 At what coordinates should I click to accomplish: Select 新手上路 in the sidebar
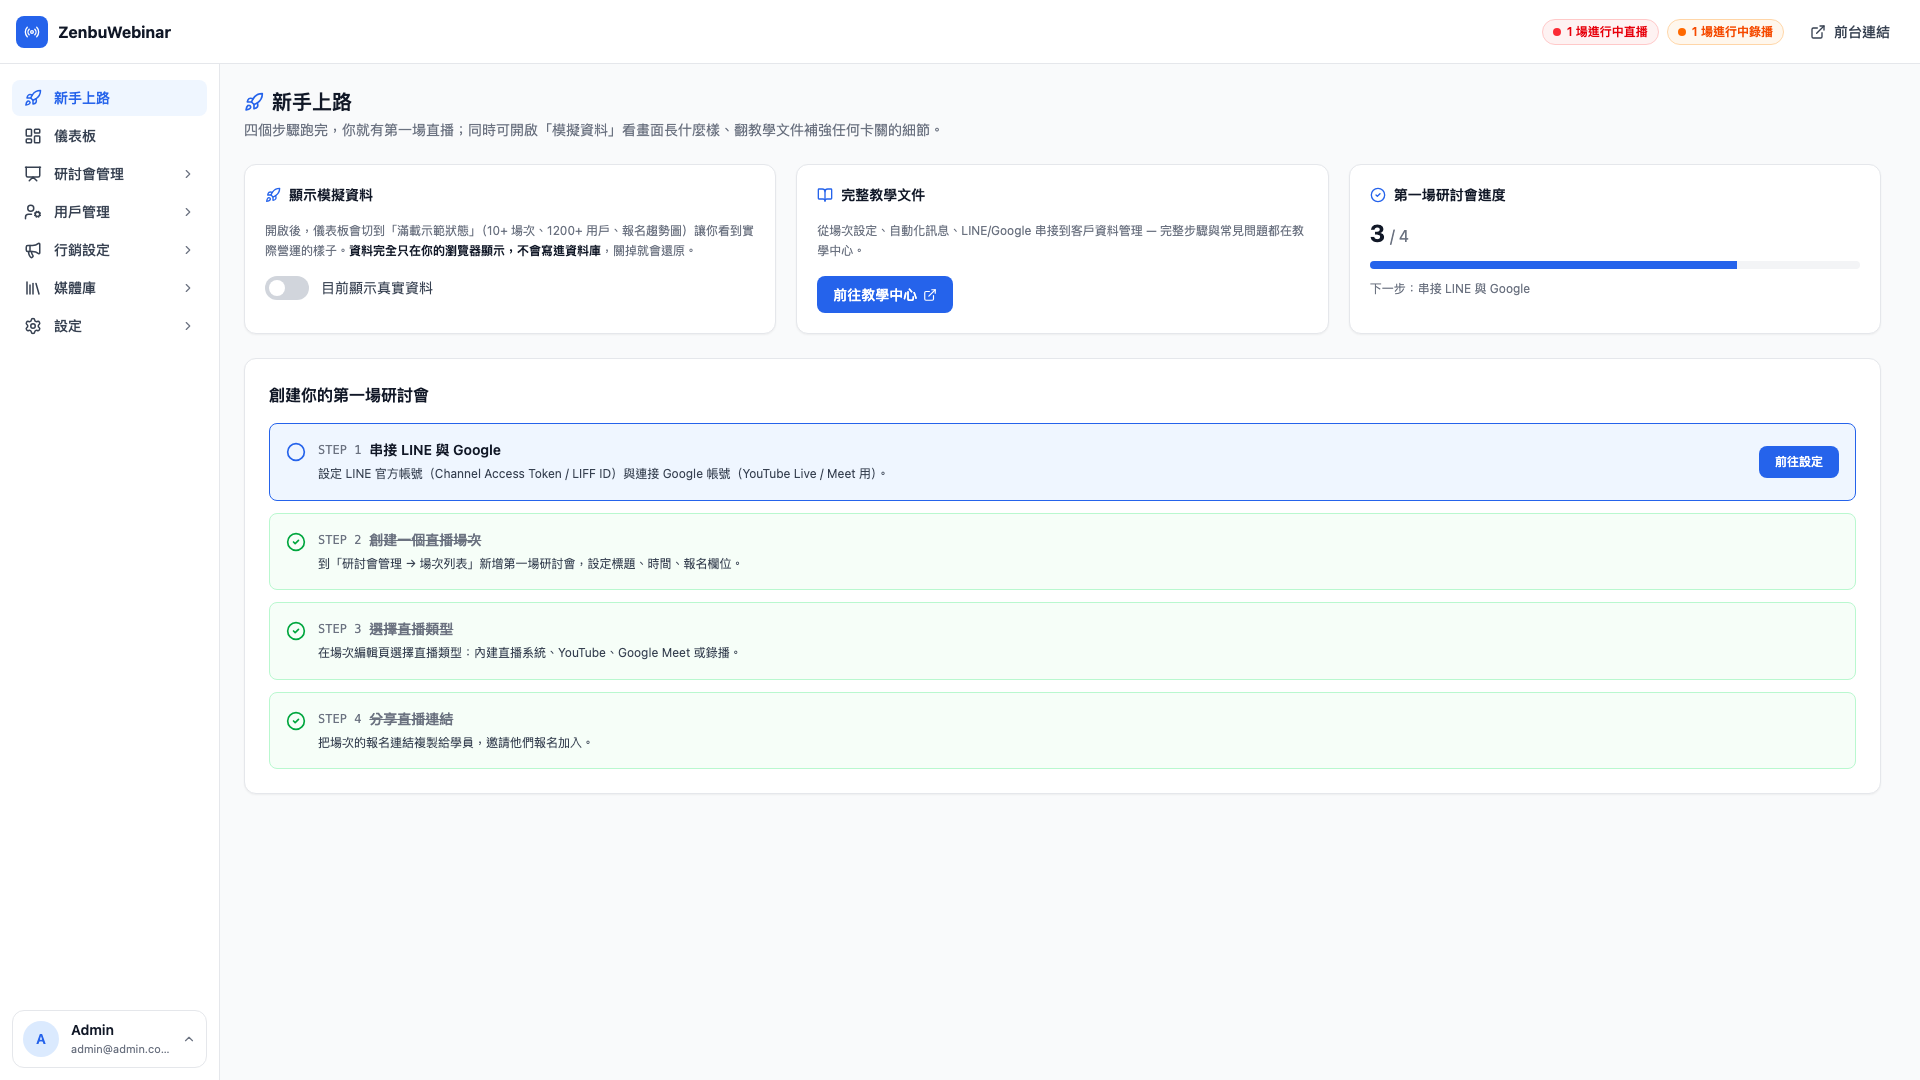(x=110, y=98)
